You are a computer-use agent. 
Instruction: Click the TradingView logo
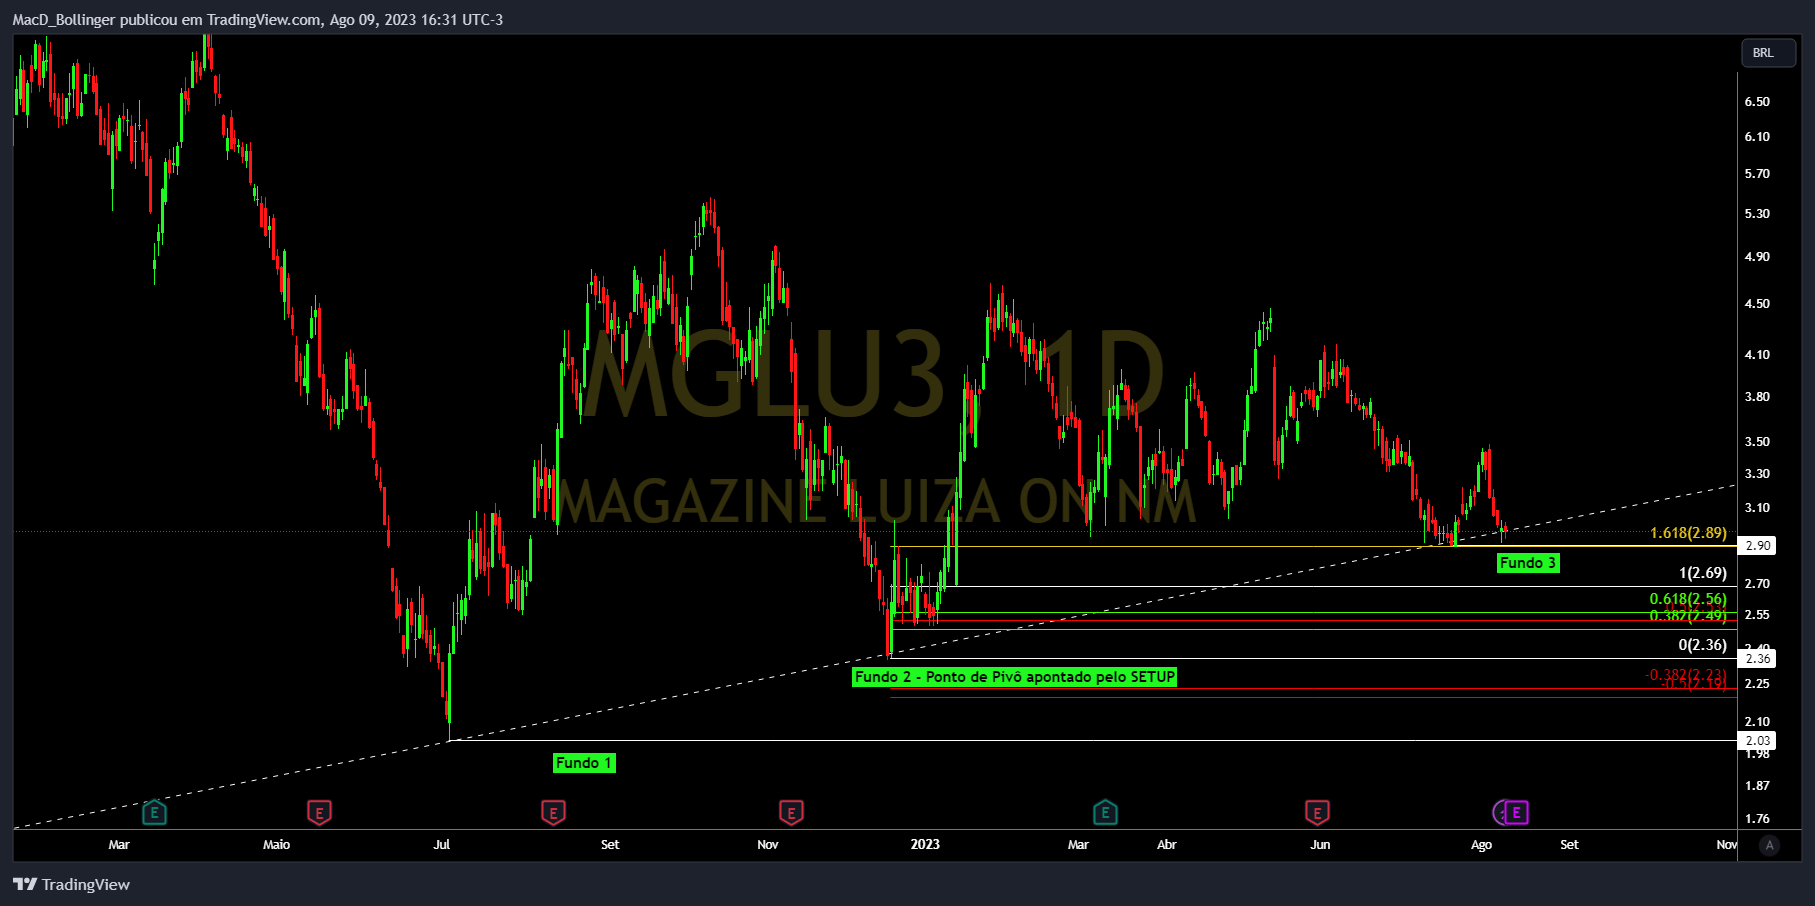[71, 884]
